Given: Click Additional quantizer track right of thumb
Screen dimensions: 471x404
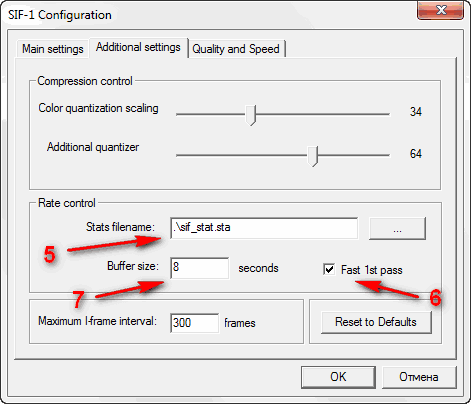Looking at the screenshot, I should coord(354,155).
